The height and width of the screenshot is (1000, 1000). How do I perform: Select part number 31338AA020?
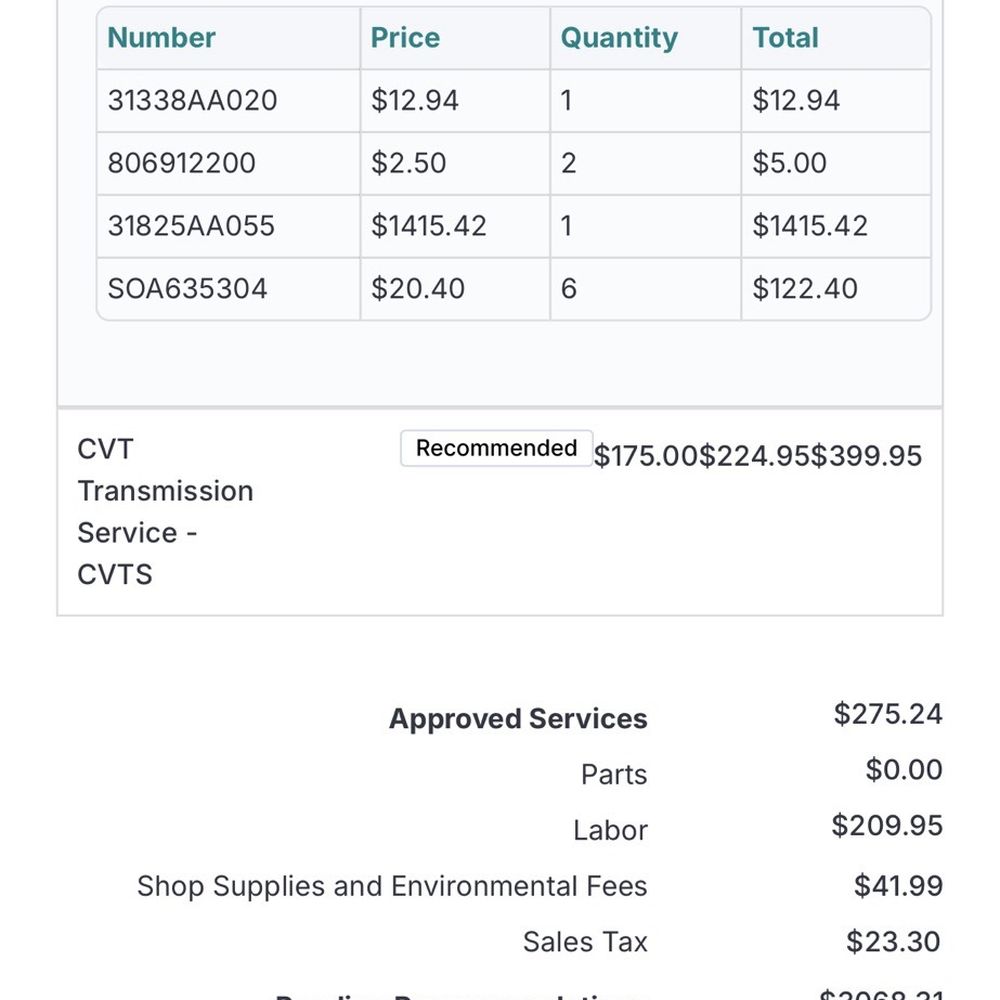pyautogui.click(x=193, y=100)
